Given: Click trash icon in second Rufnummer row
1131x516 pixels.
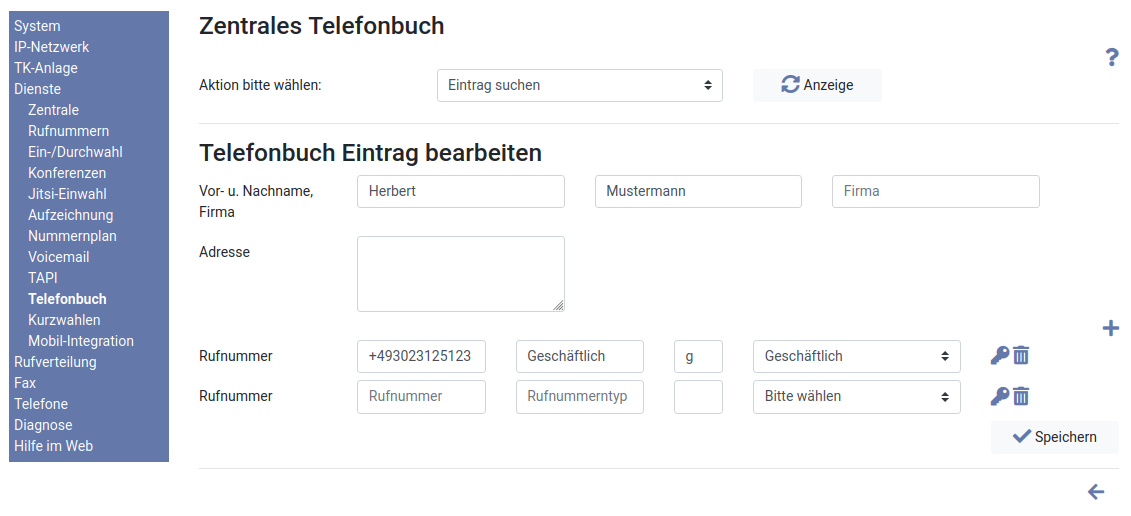Looking at the screenshot, I should [1021, 396].
